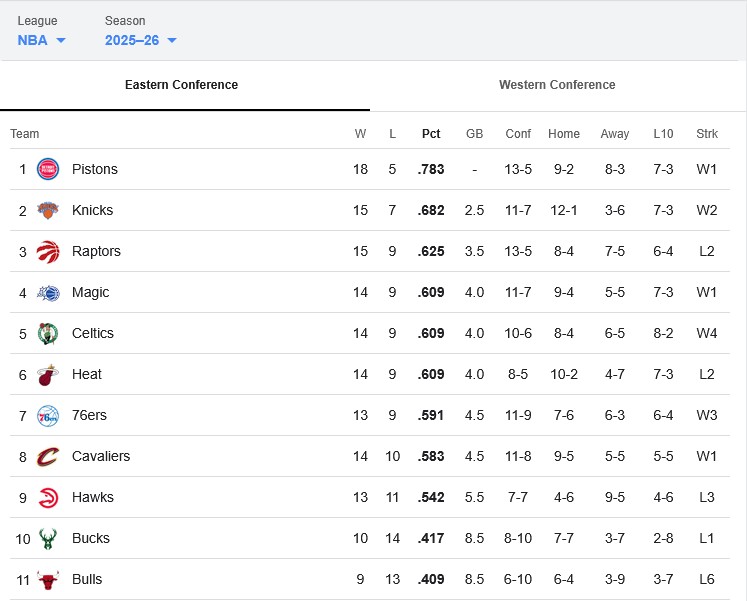Click the Bucks 2-8 last-ten record
747x601 pixels.
(663, 538)
